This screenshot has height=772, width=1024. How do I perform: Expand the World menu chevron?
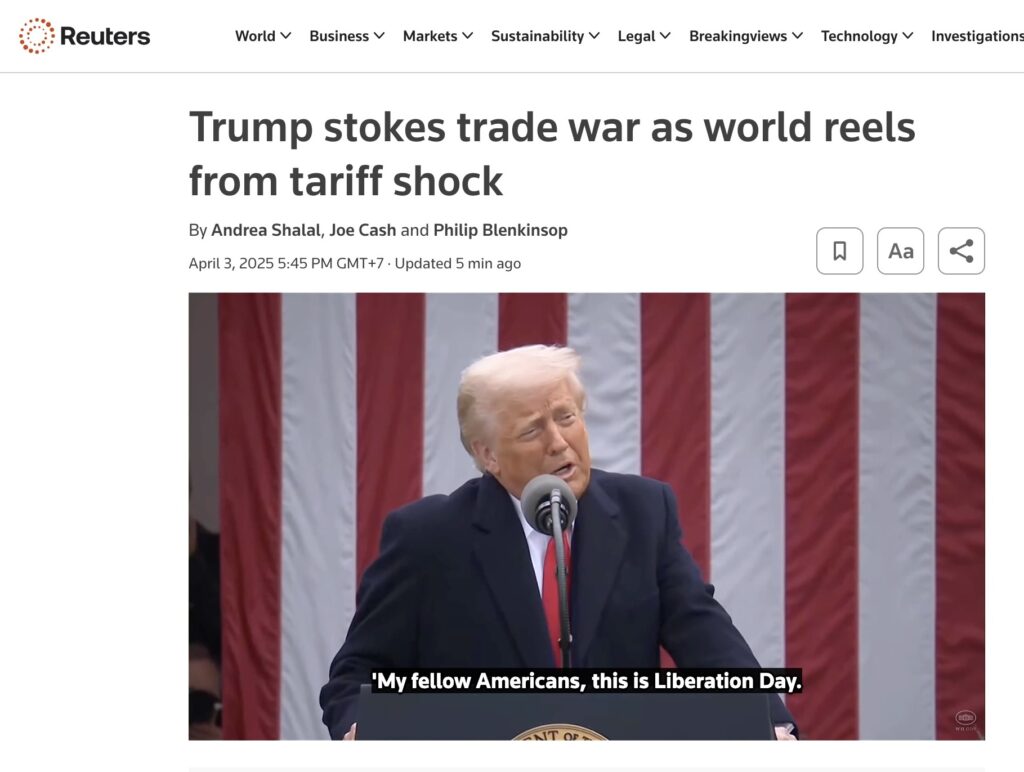(x=285, y=36)
